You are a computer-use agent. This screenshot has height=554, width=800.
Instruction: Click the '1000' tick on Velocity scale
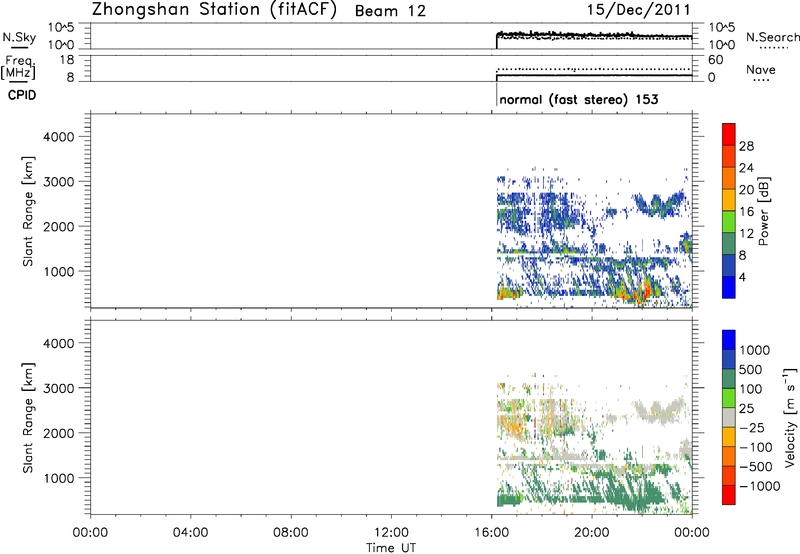pos(755,350)
